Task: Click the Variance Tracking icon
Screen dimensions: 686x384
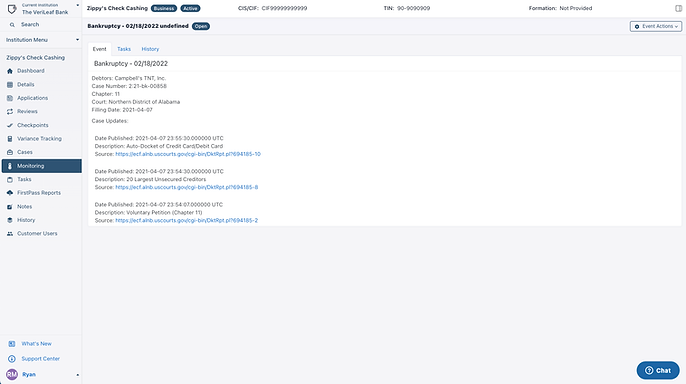Action: (x=10, y=139)
